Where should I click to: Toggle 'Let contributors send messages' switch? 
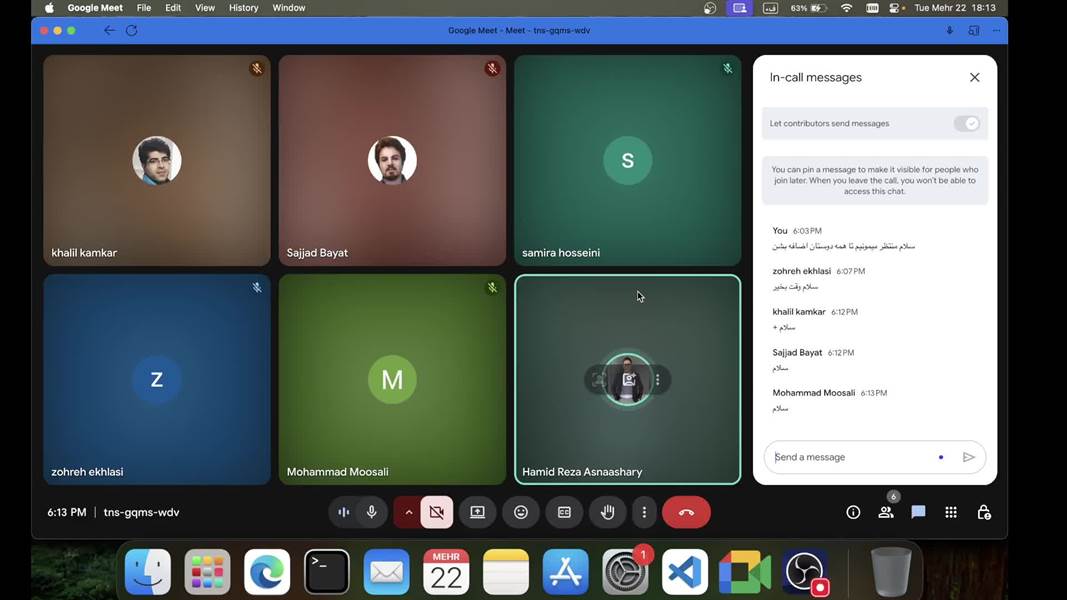[x=966, y=124]
